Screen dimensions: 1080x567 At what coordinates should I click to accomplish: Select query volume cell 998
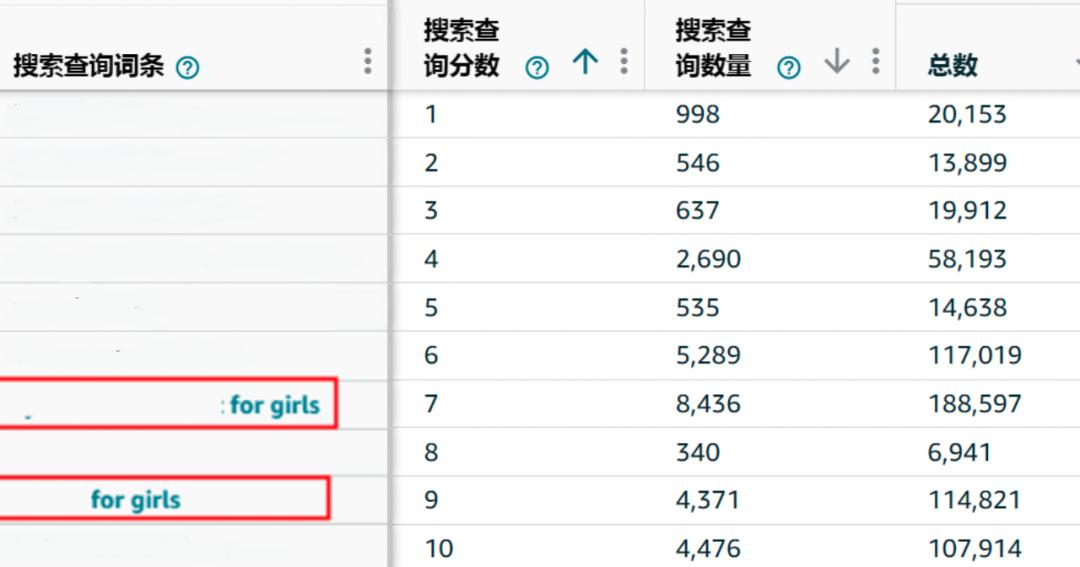click(x=698, y=114)
